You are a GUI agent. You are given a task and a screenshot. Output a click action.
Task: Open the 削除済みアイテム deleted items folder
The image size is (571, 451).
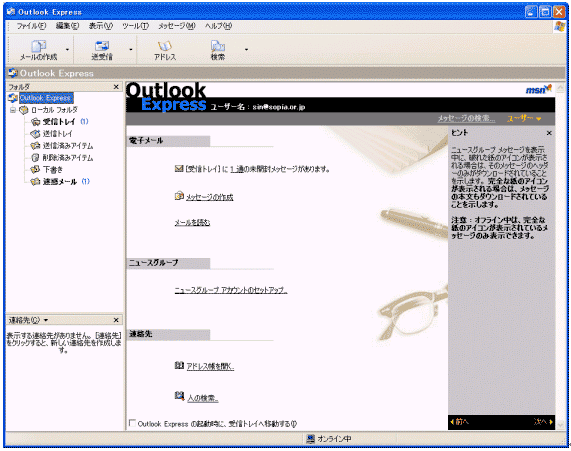62,158
